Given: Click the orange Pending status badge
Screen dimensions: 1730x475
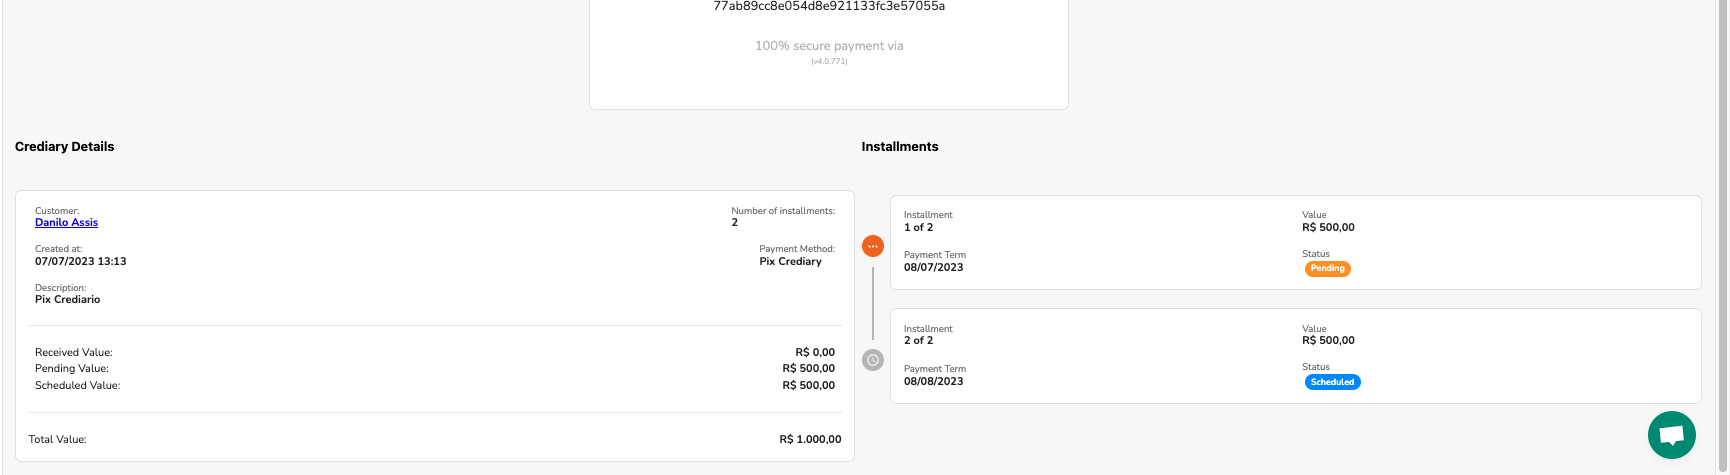Looking at the screenshot, I should click(1327, 269).
